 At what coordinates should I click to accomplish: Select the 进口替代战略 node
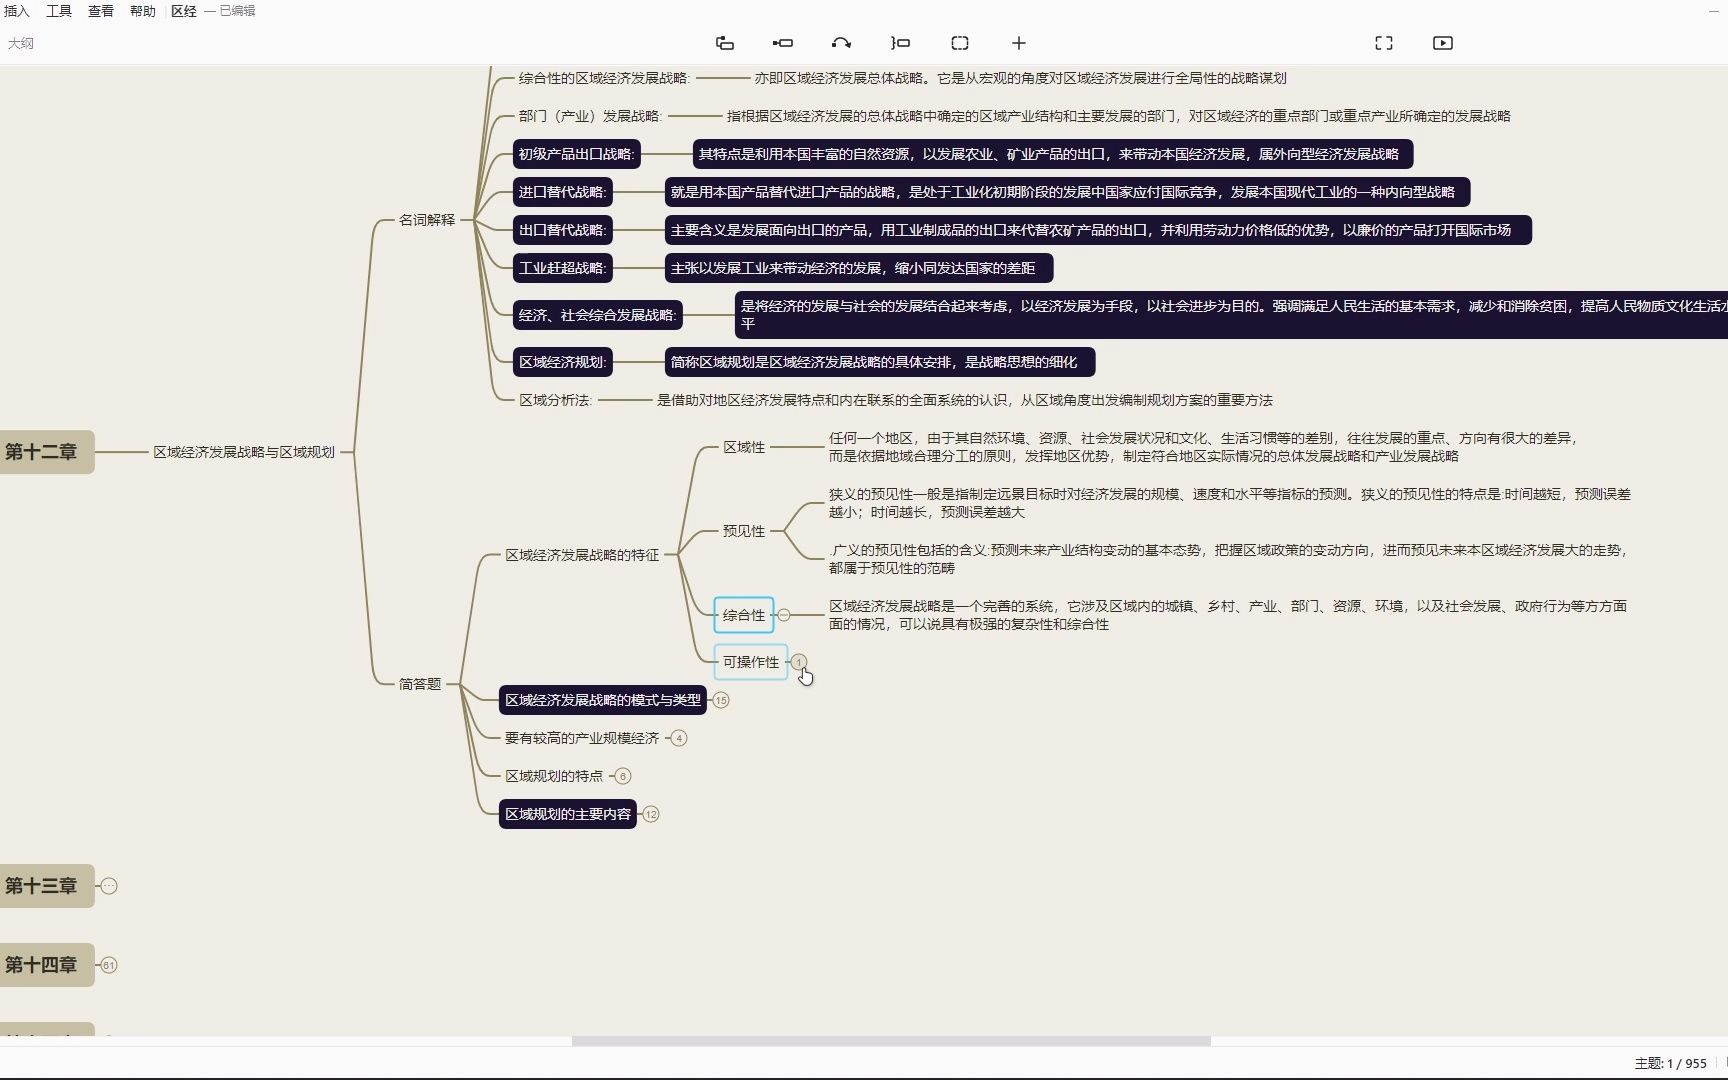(562, 192)
